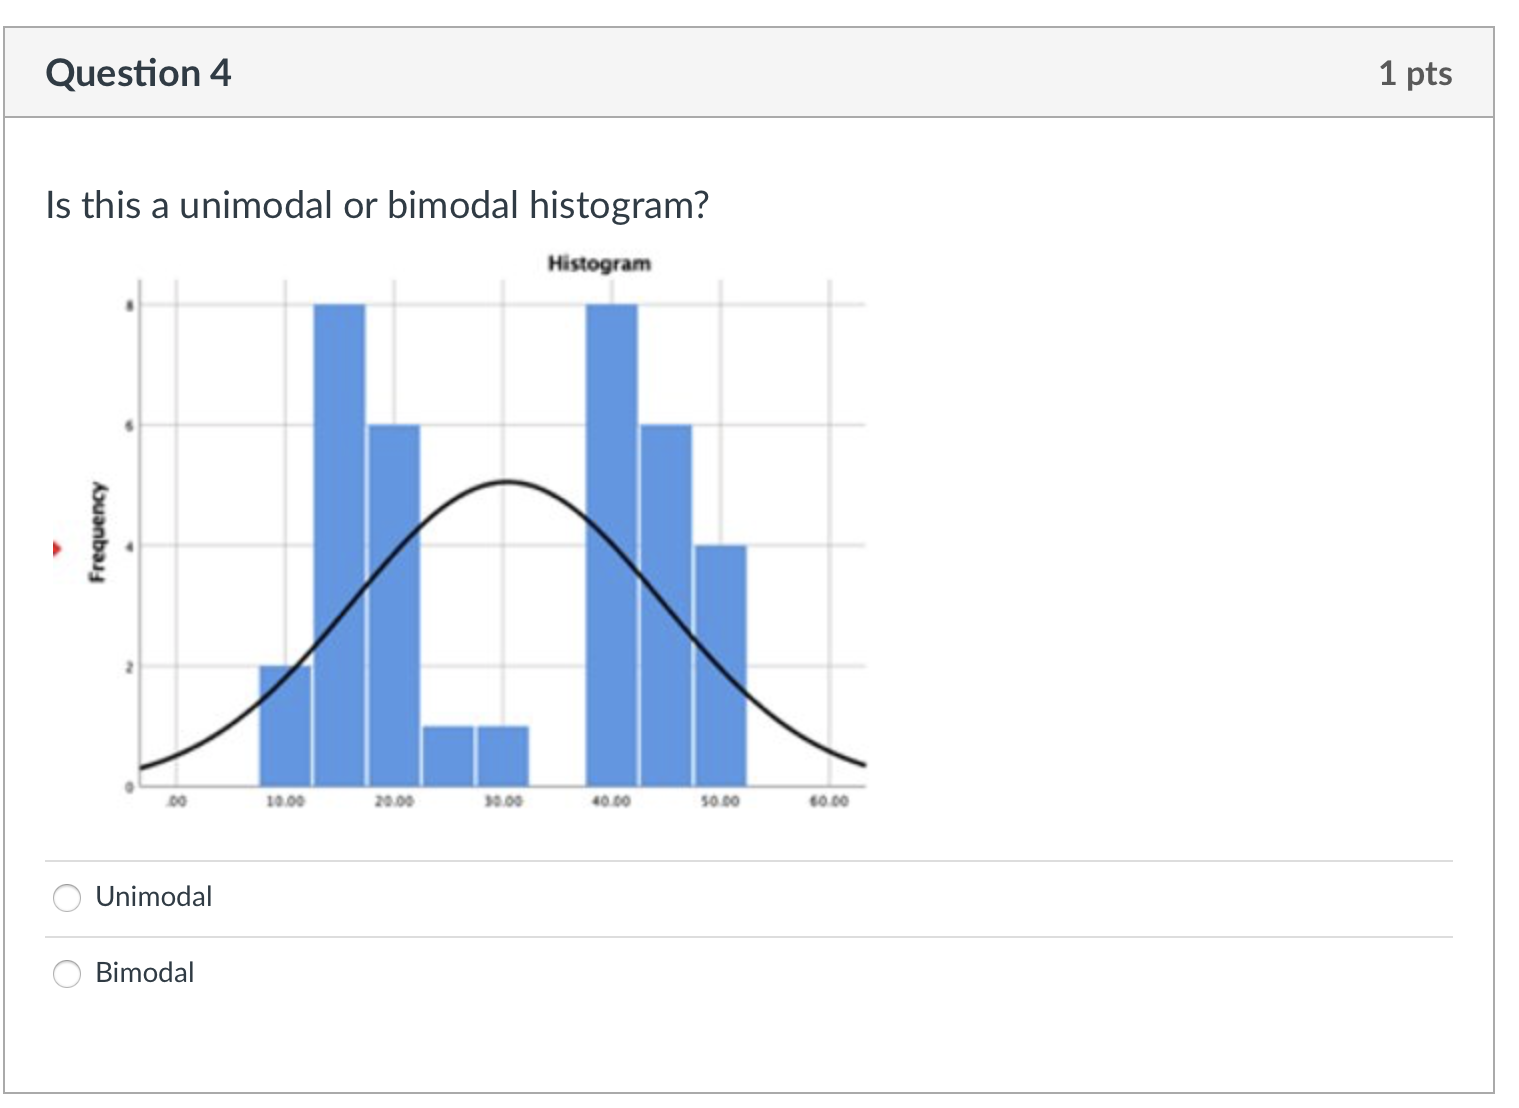
Task: Click the Histogram title above the chart
Action: (x=598, y=263)
